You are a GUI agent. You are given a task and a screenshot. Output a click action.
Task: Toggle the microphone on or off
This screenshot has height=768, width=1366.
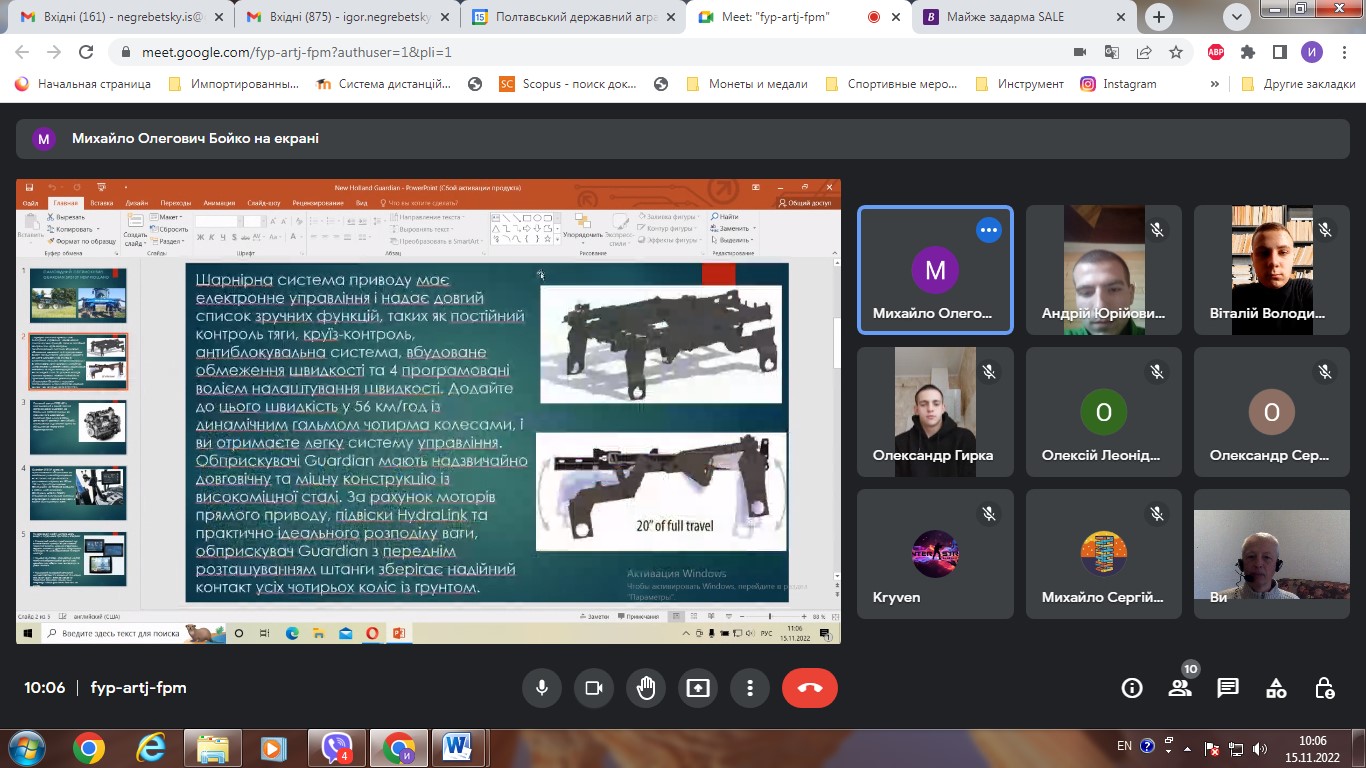point(542,688)
